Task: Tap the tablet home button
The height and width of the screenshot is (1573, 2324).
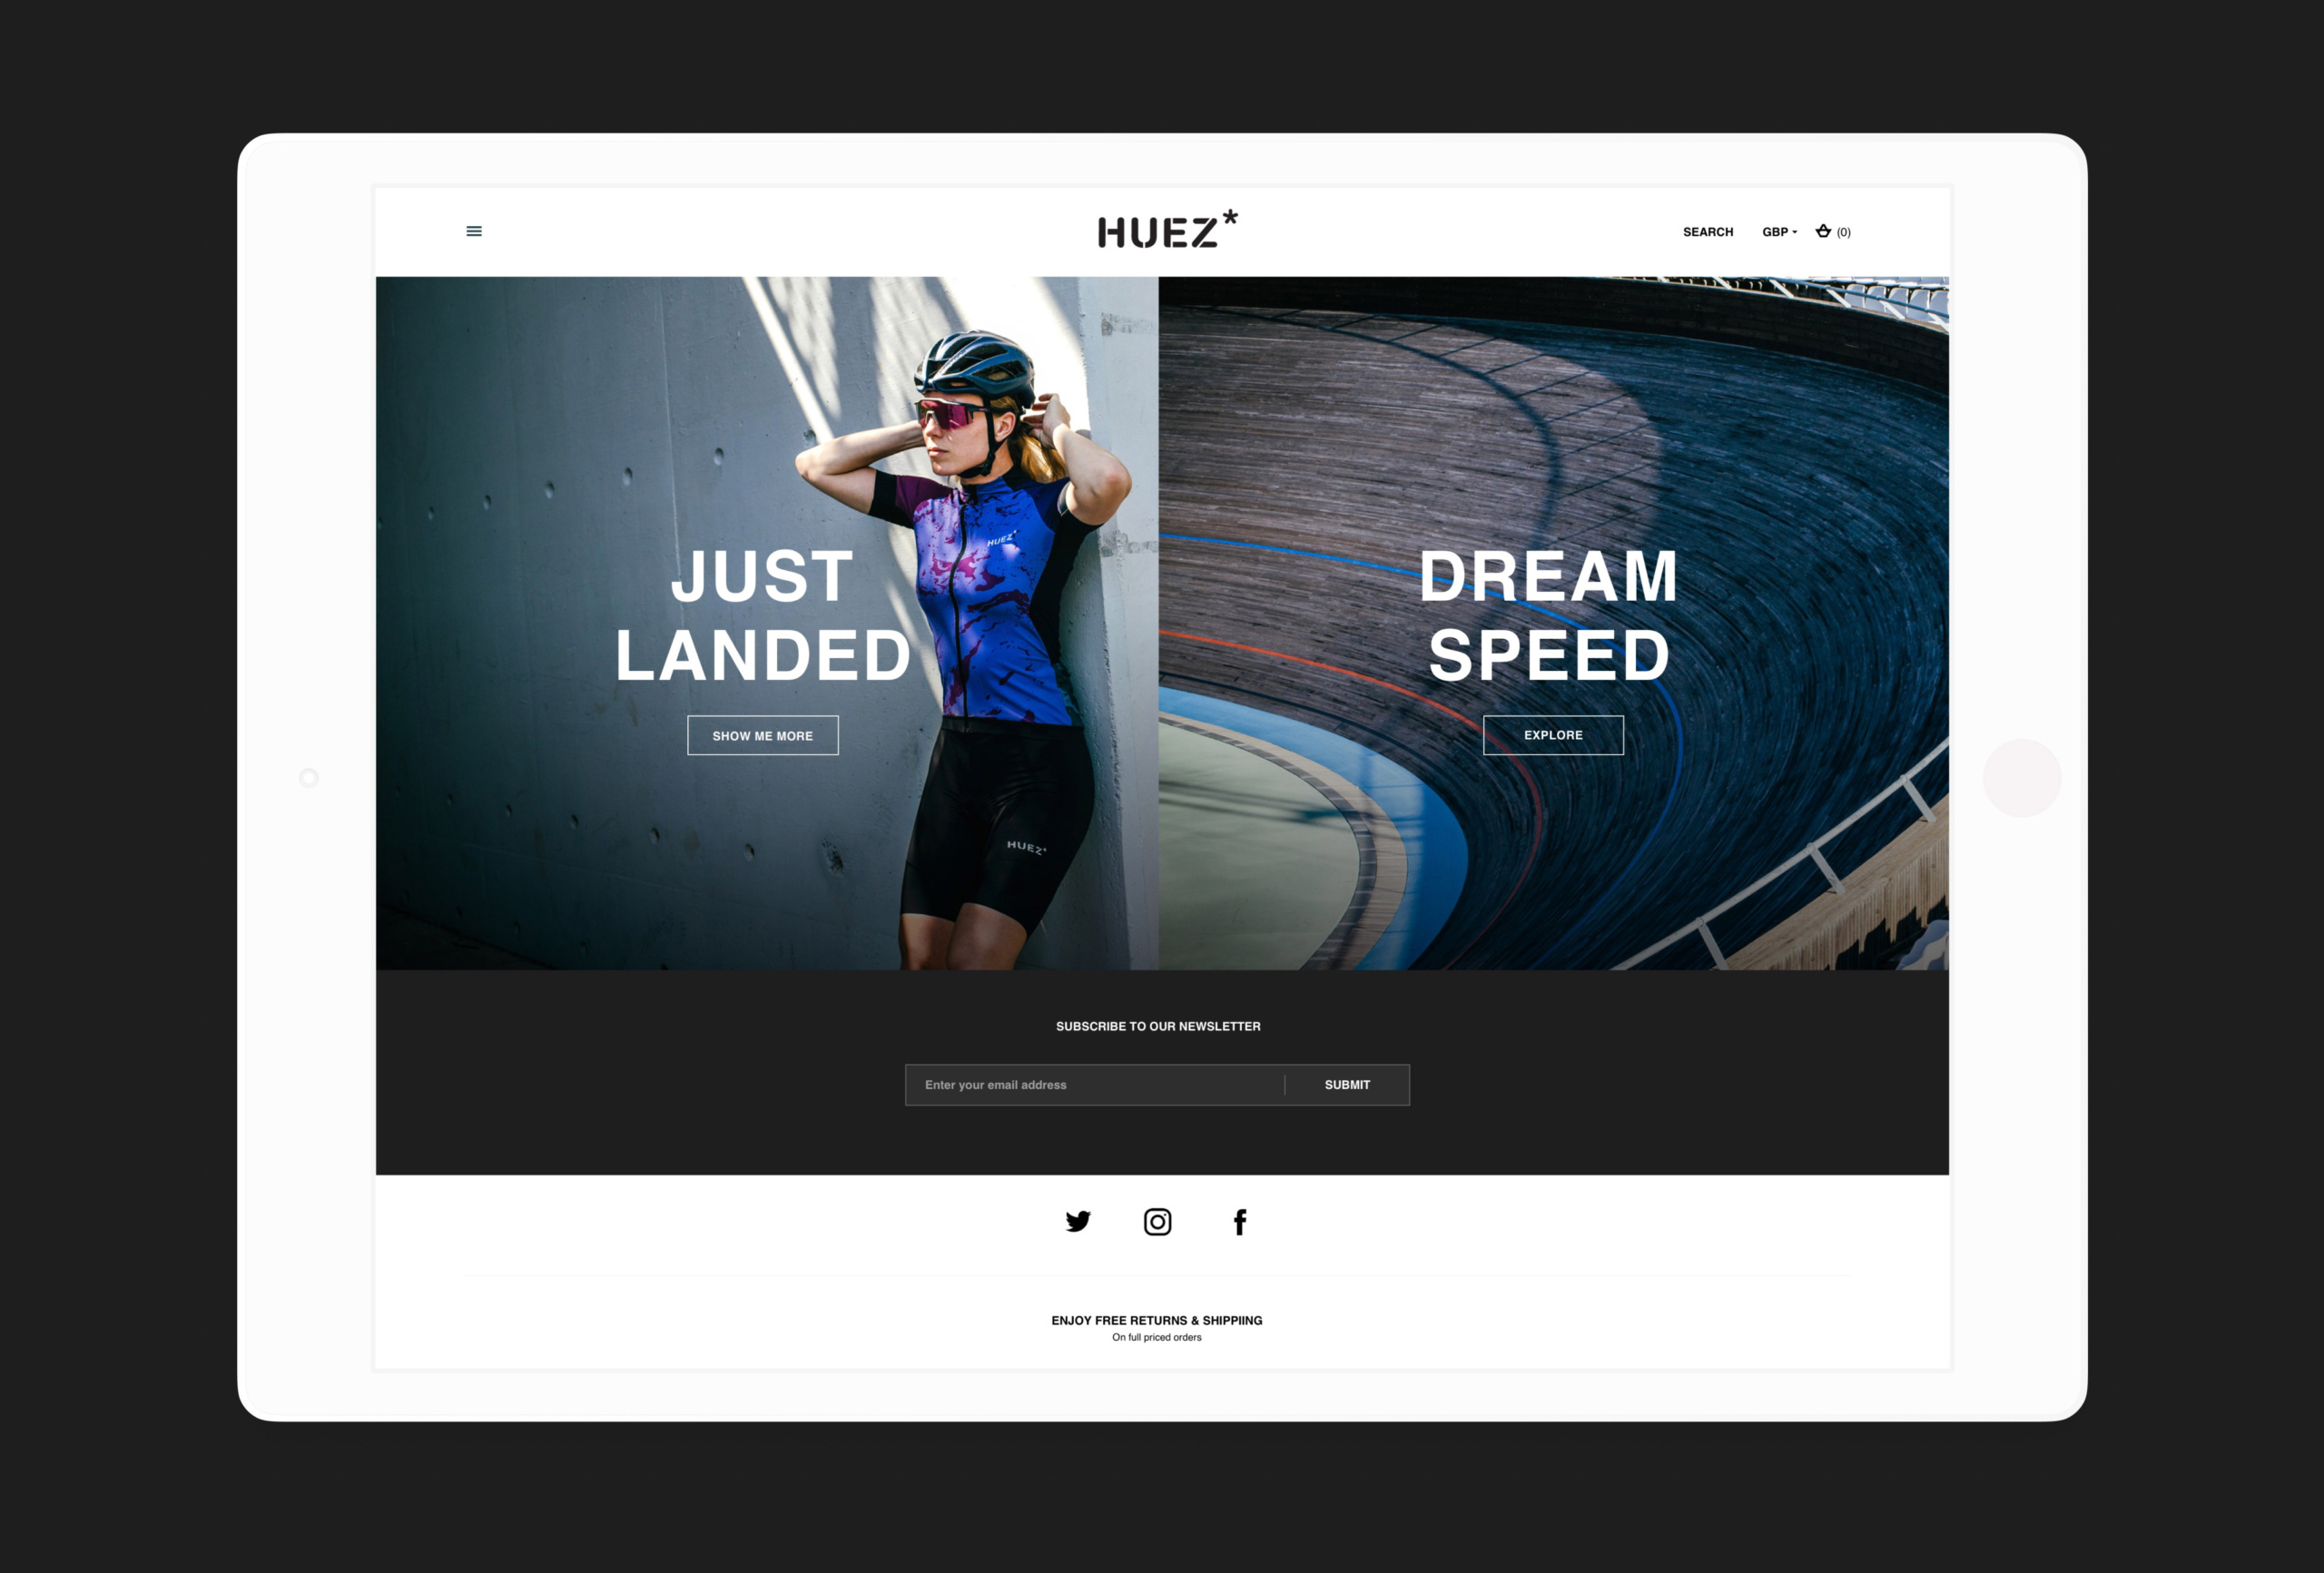Action: (x=2022, y=778)
